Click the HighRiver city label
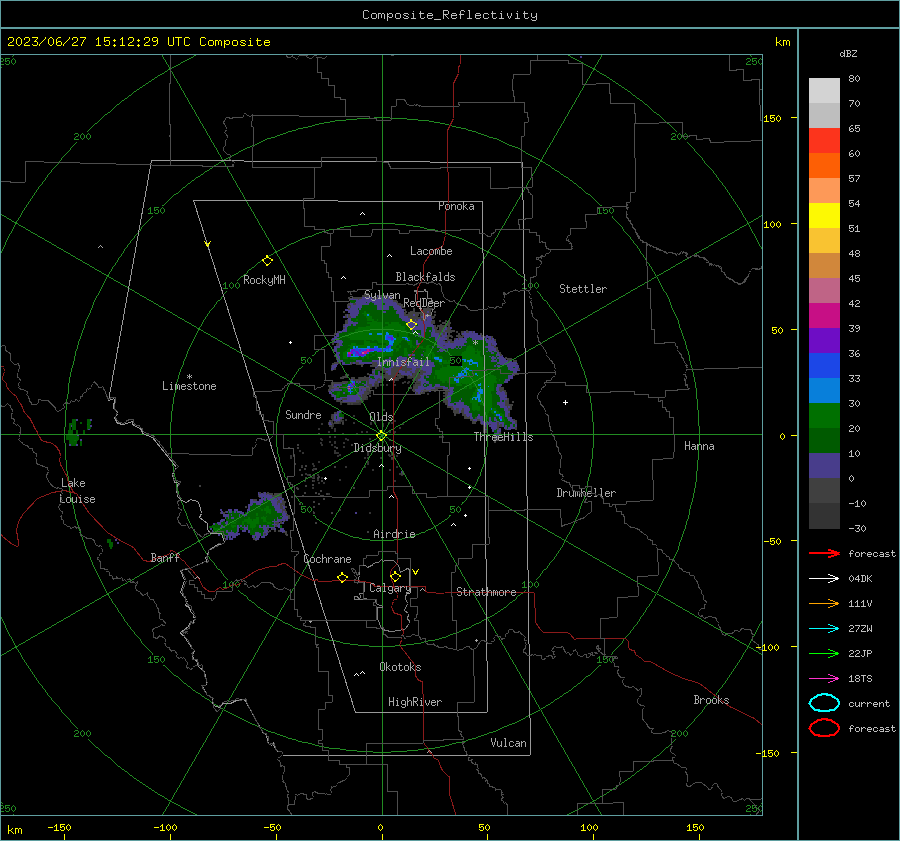Viewport: 900px width, 841px height. 415,702
